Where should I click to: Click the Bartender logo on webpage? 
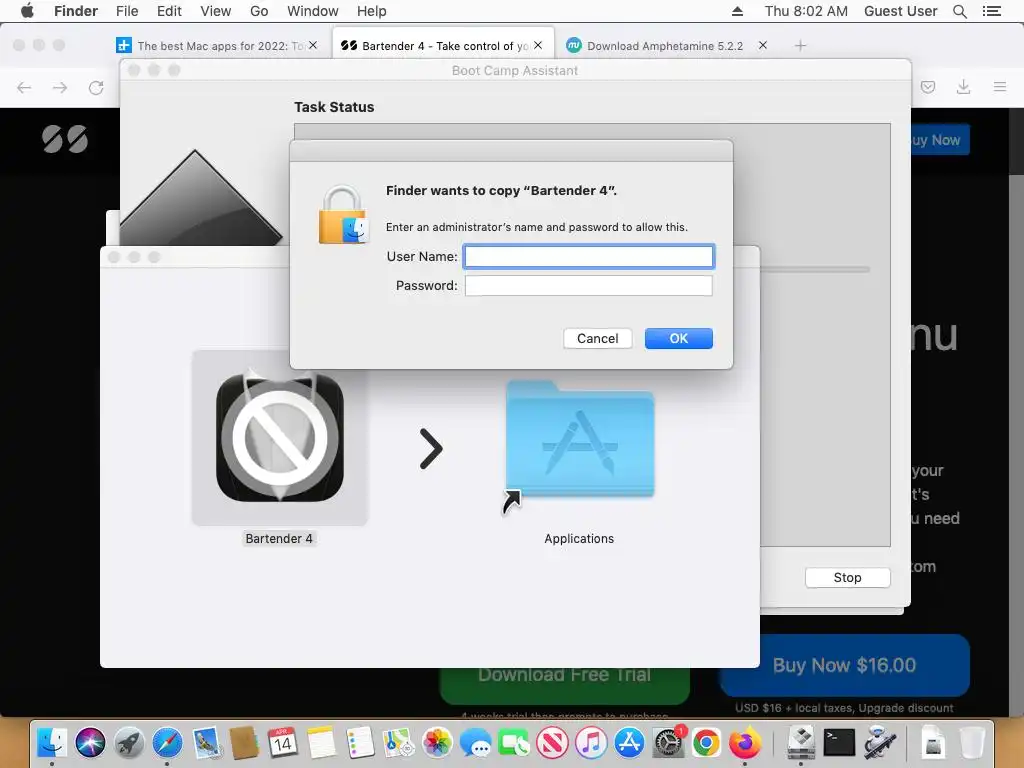(x=65, y=139)
